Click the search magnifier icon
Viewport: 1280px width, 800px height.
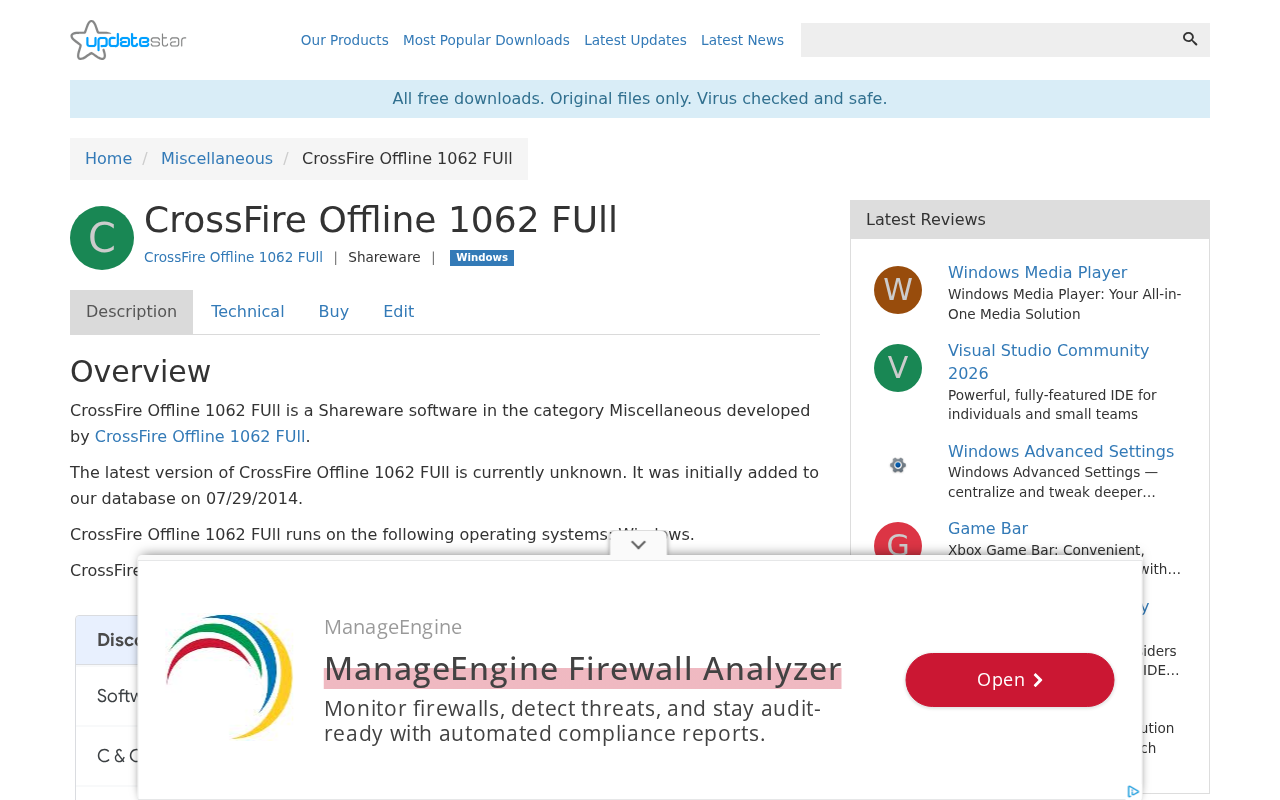[1190, 39]
